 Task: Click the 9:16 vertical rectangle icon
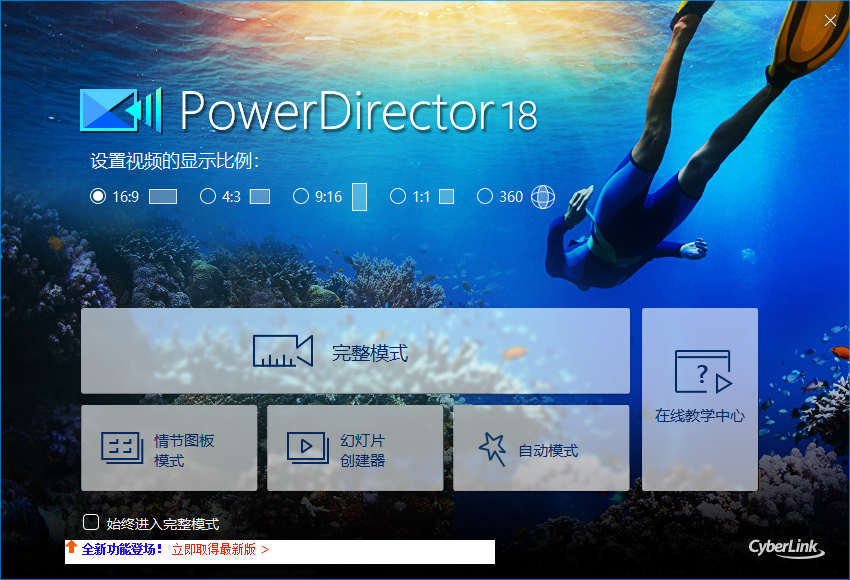[359, 197]
